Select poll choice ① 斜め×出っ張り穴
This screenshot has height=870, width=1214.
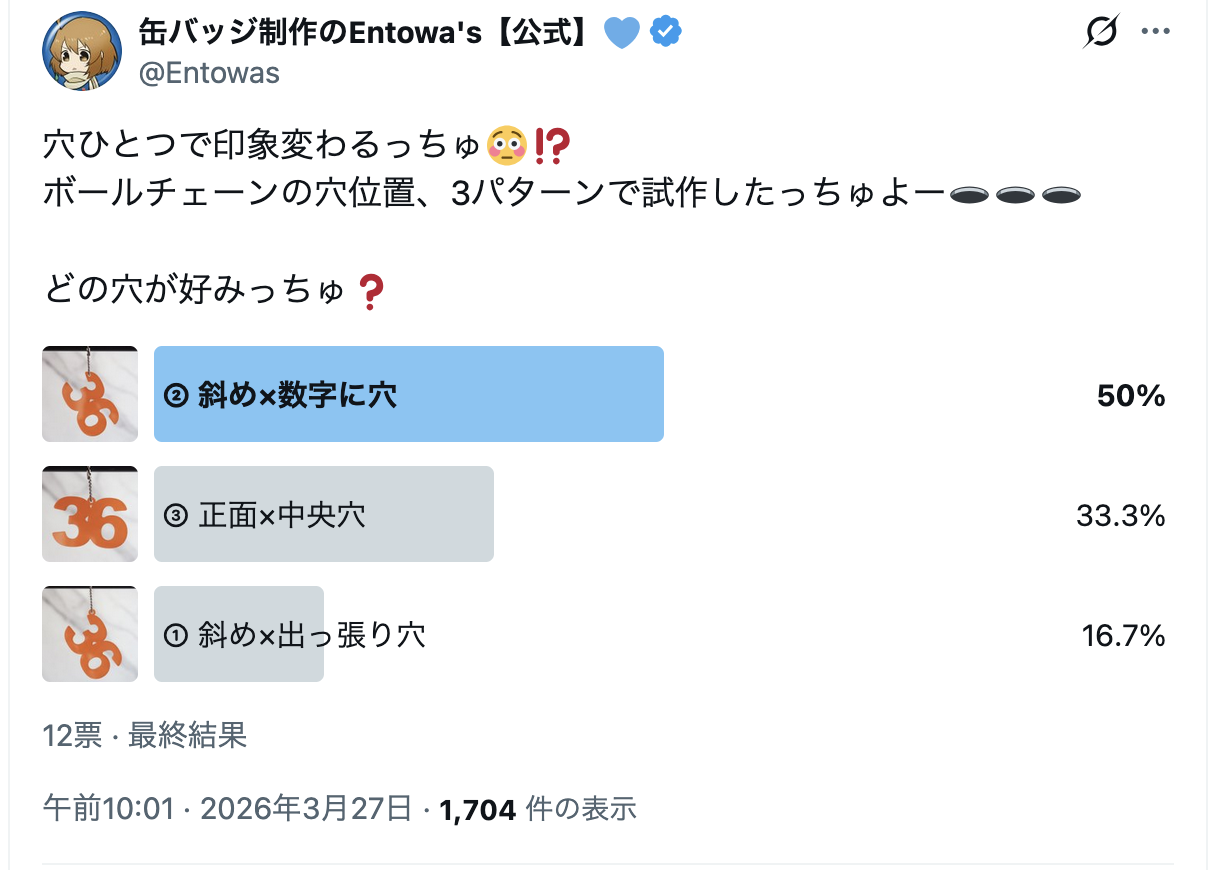(238, 634)
